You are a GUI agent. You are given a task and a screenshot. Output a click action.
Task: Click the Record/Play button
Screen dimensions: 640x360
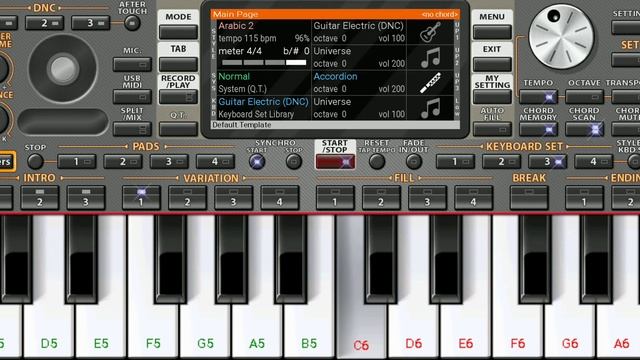178,97
